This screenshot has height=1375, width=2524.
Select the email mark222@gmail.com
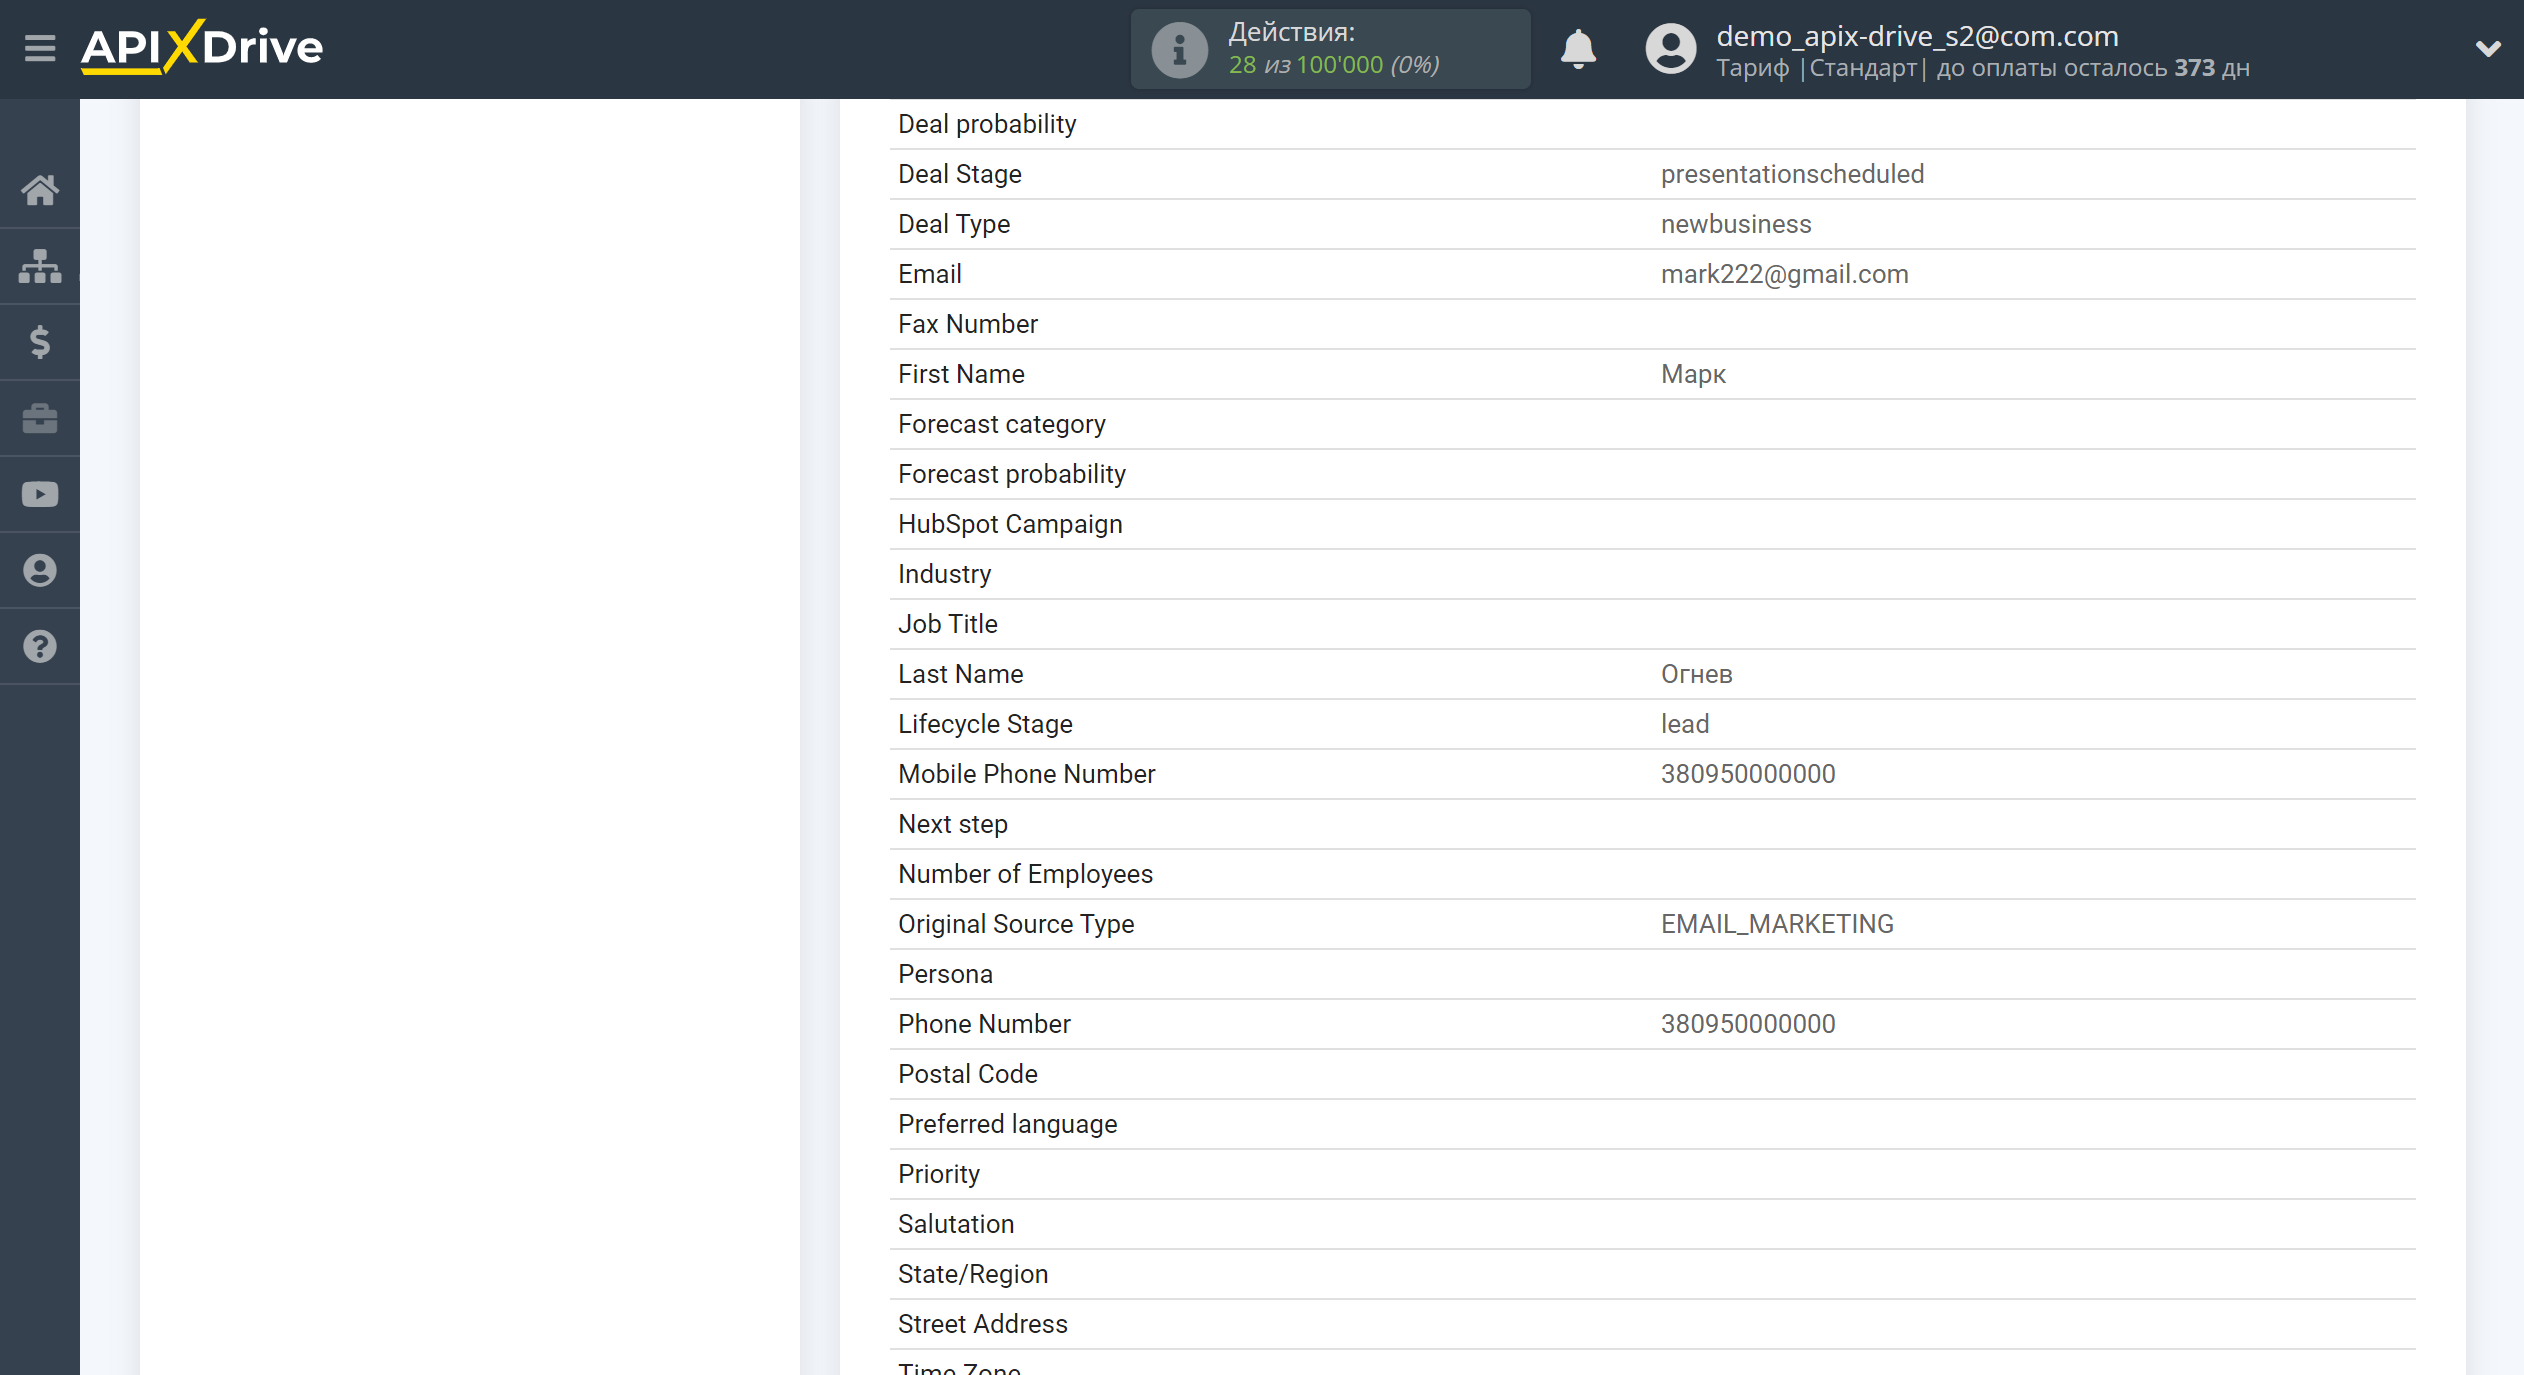[1784, 274]
